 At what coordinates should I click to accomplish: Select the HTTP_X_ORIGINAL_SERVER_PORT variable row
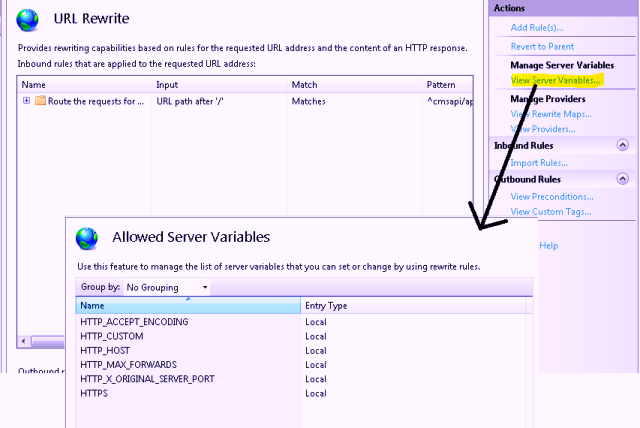coord(146,379)
